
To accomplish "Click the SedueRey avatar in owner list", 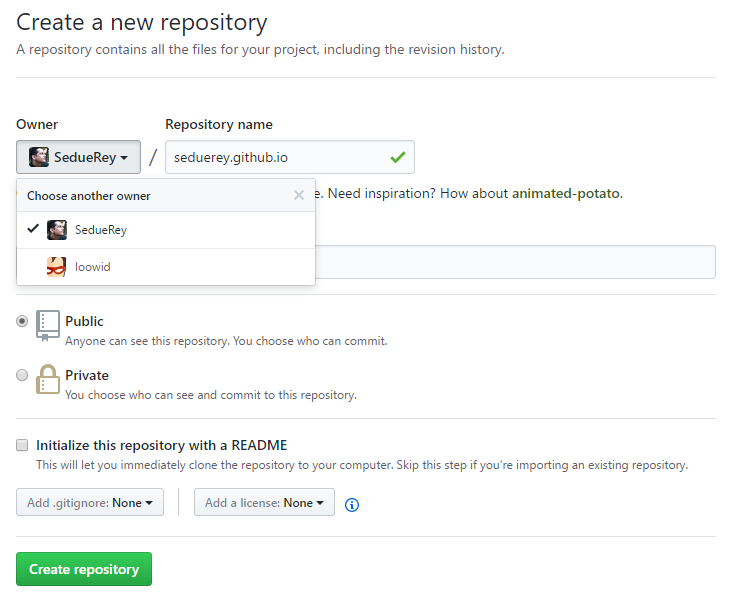I will pos(57,230).
